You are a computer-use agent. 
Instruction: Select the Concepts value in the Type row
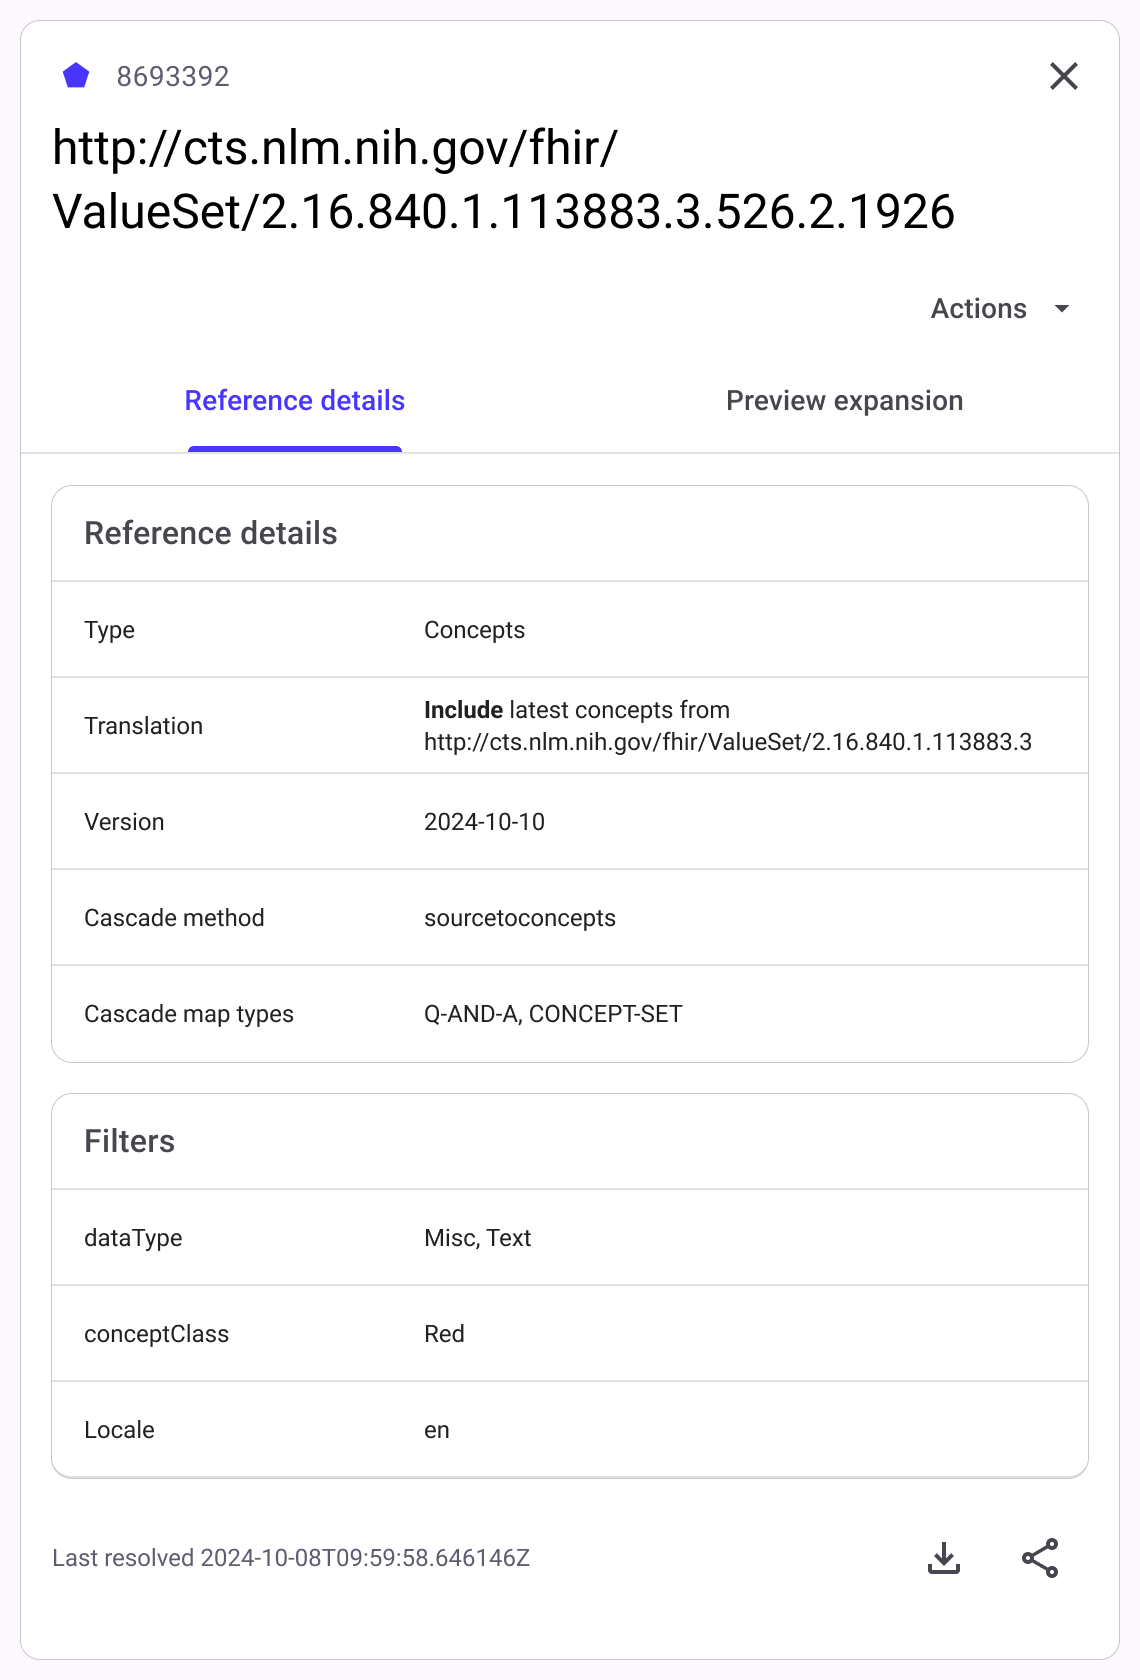pos(474,630)
